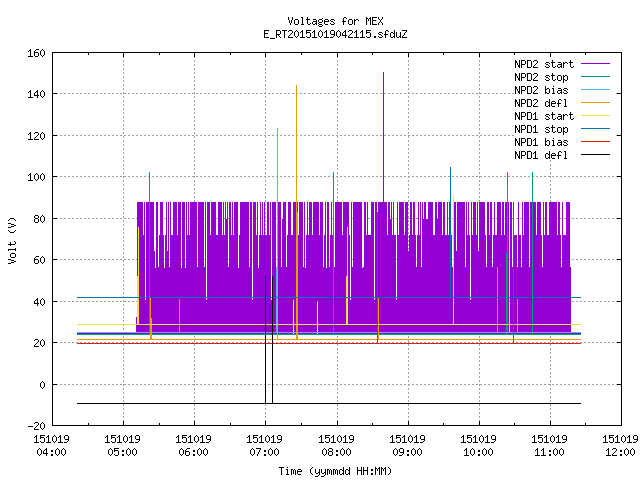Click the NPD1 bias legend label
This screenshot has height=480, width=640.
coord(541,142)
